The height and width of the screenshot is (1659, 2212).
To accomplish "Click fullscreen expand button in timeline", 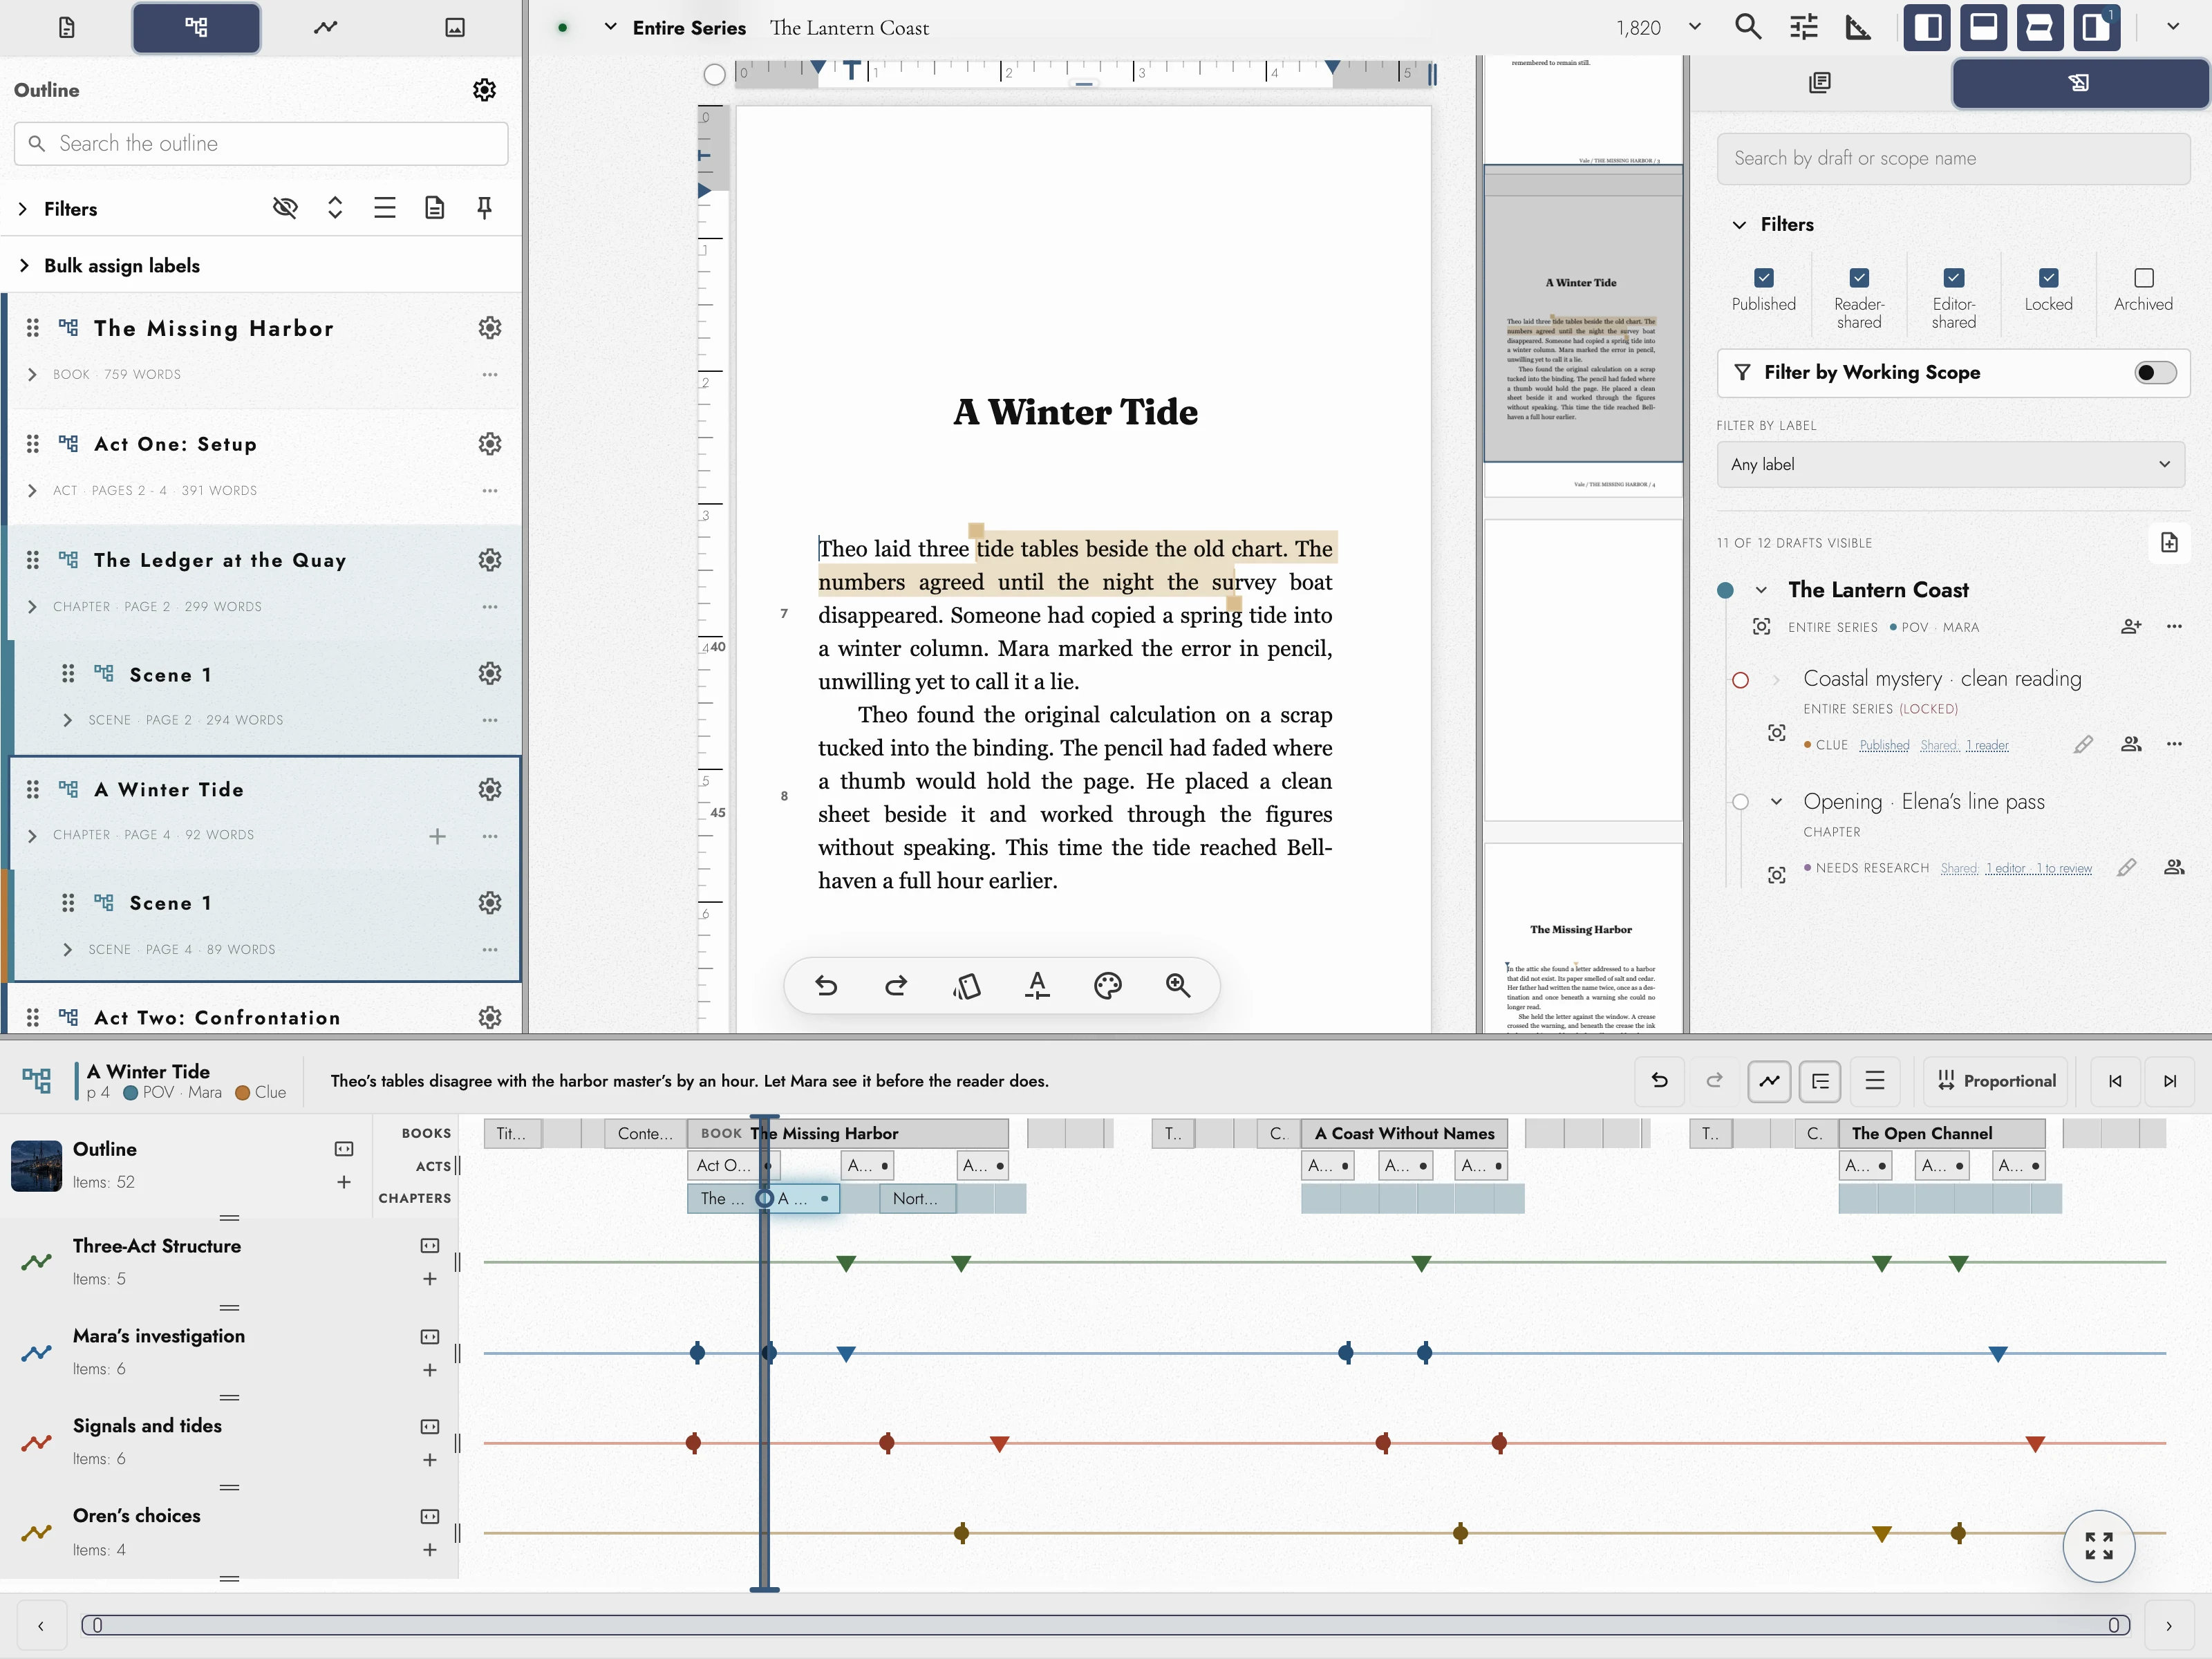I will pos(2099,1545).
